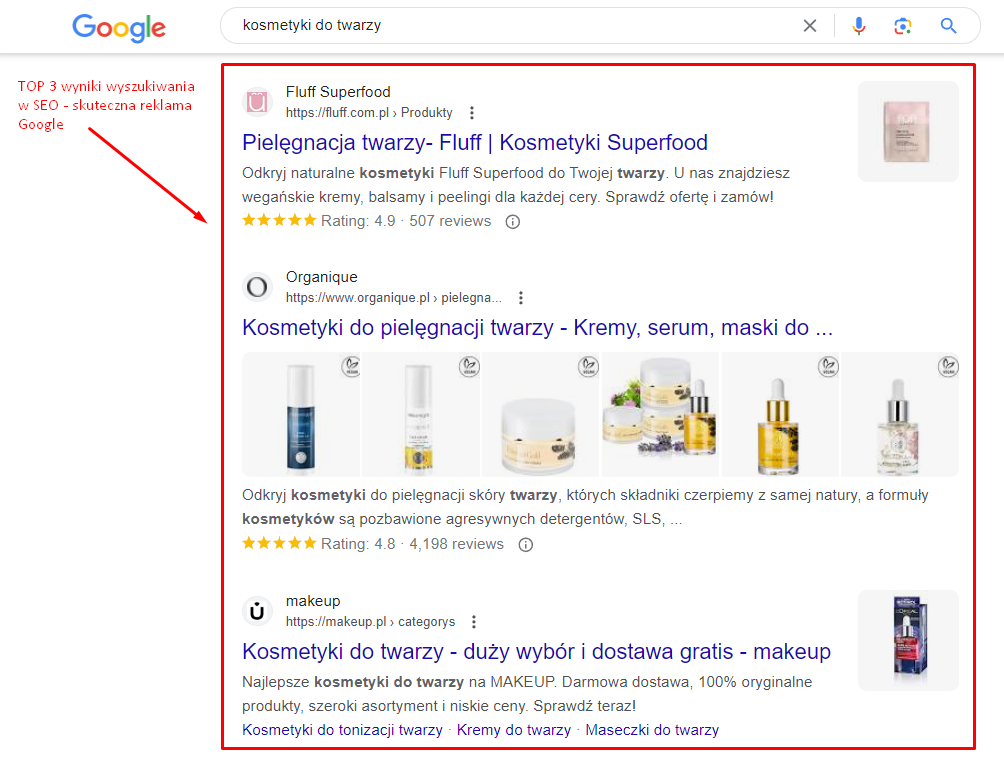Open three-dot menu for Organique result
This screenshot has height=772, width=1004.
(x=521, y=298)
